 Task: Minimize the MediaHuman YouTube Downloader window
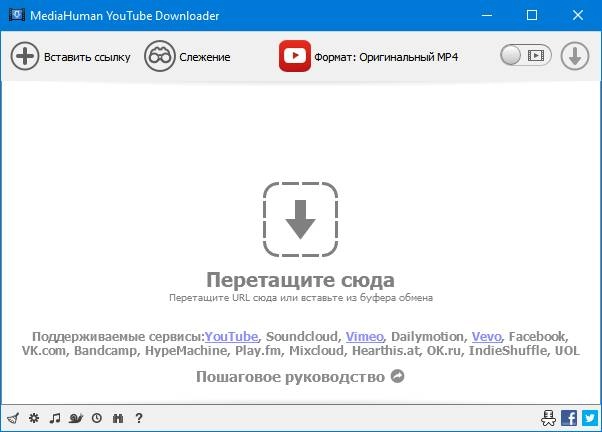486,15
